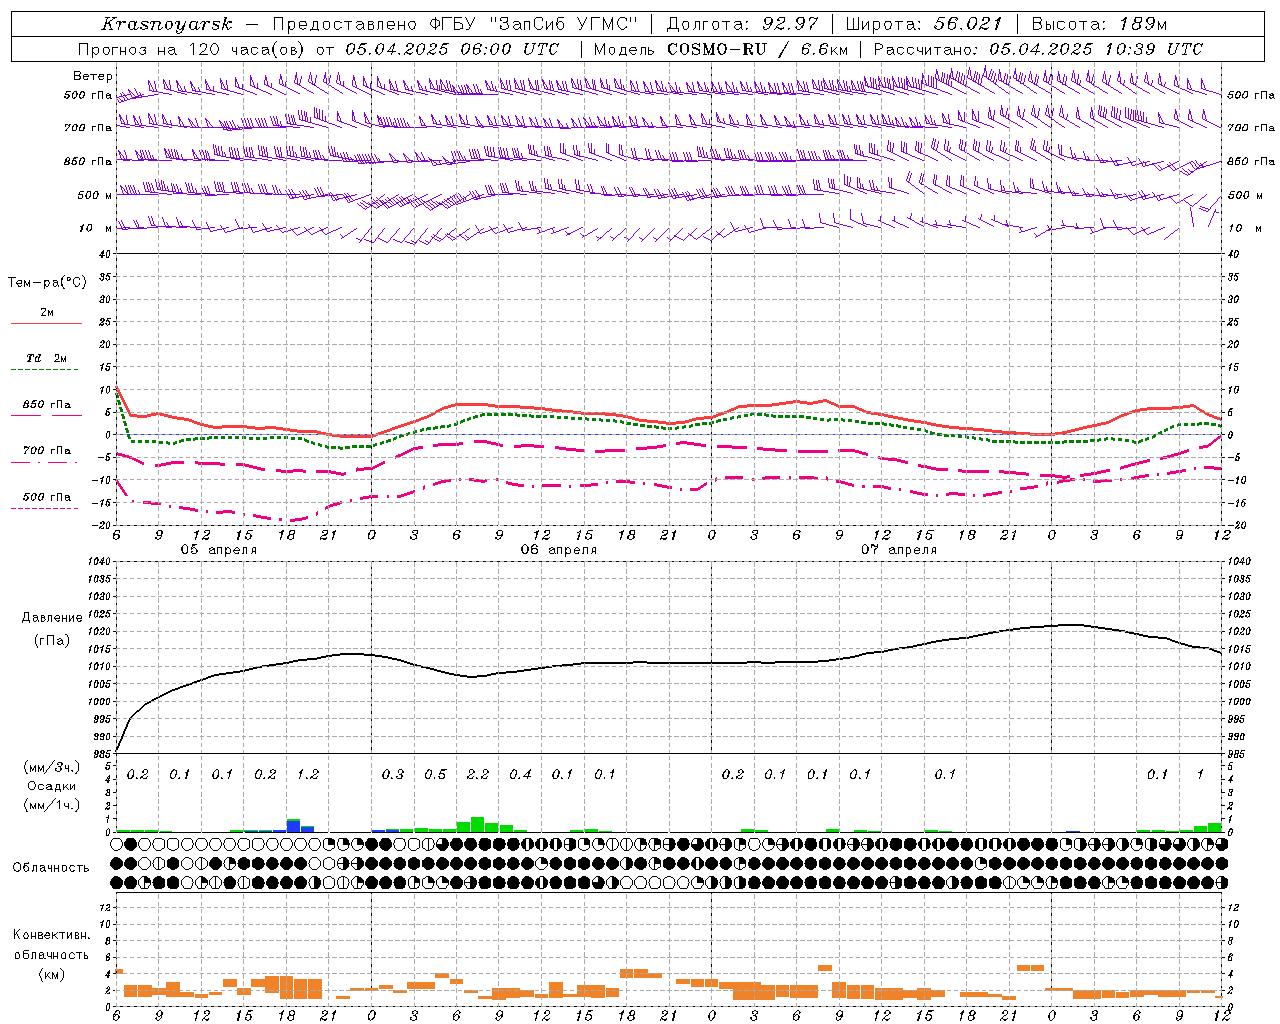Select the 'Широта: 56.021' latitude value
This screenshot has height=1024, width=1280.
click(x=924, y=24)
